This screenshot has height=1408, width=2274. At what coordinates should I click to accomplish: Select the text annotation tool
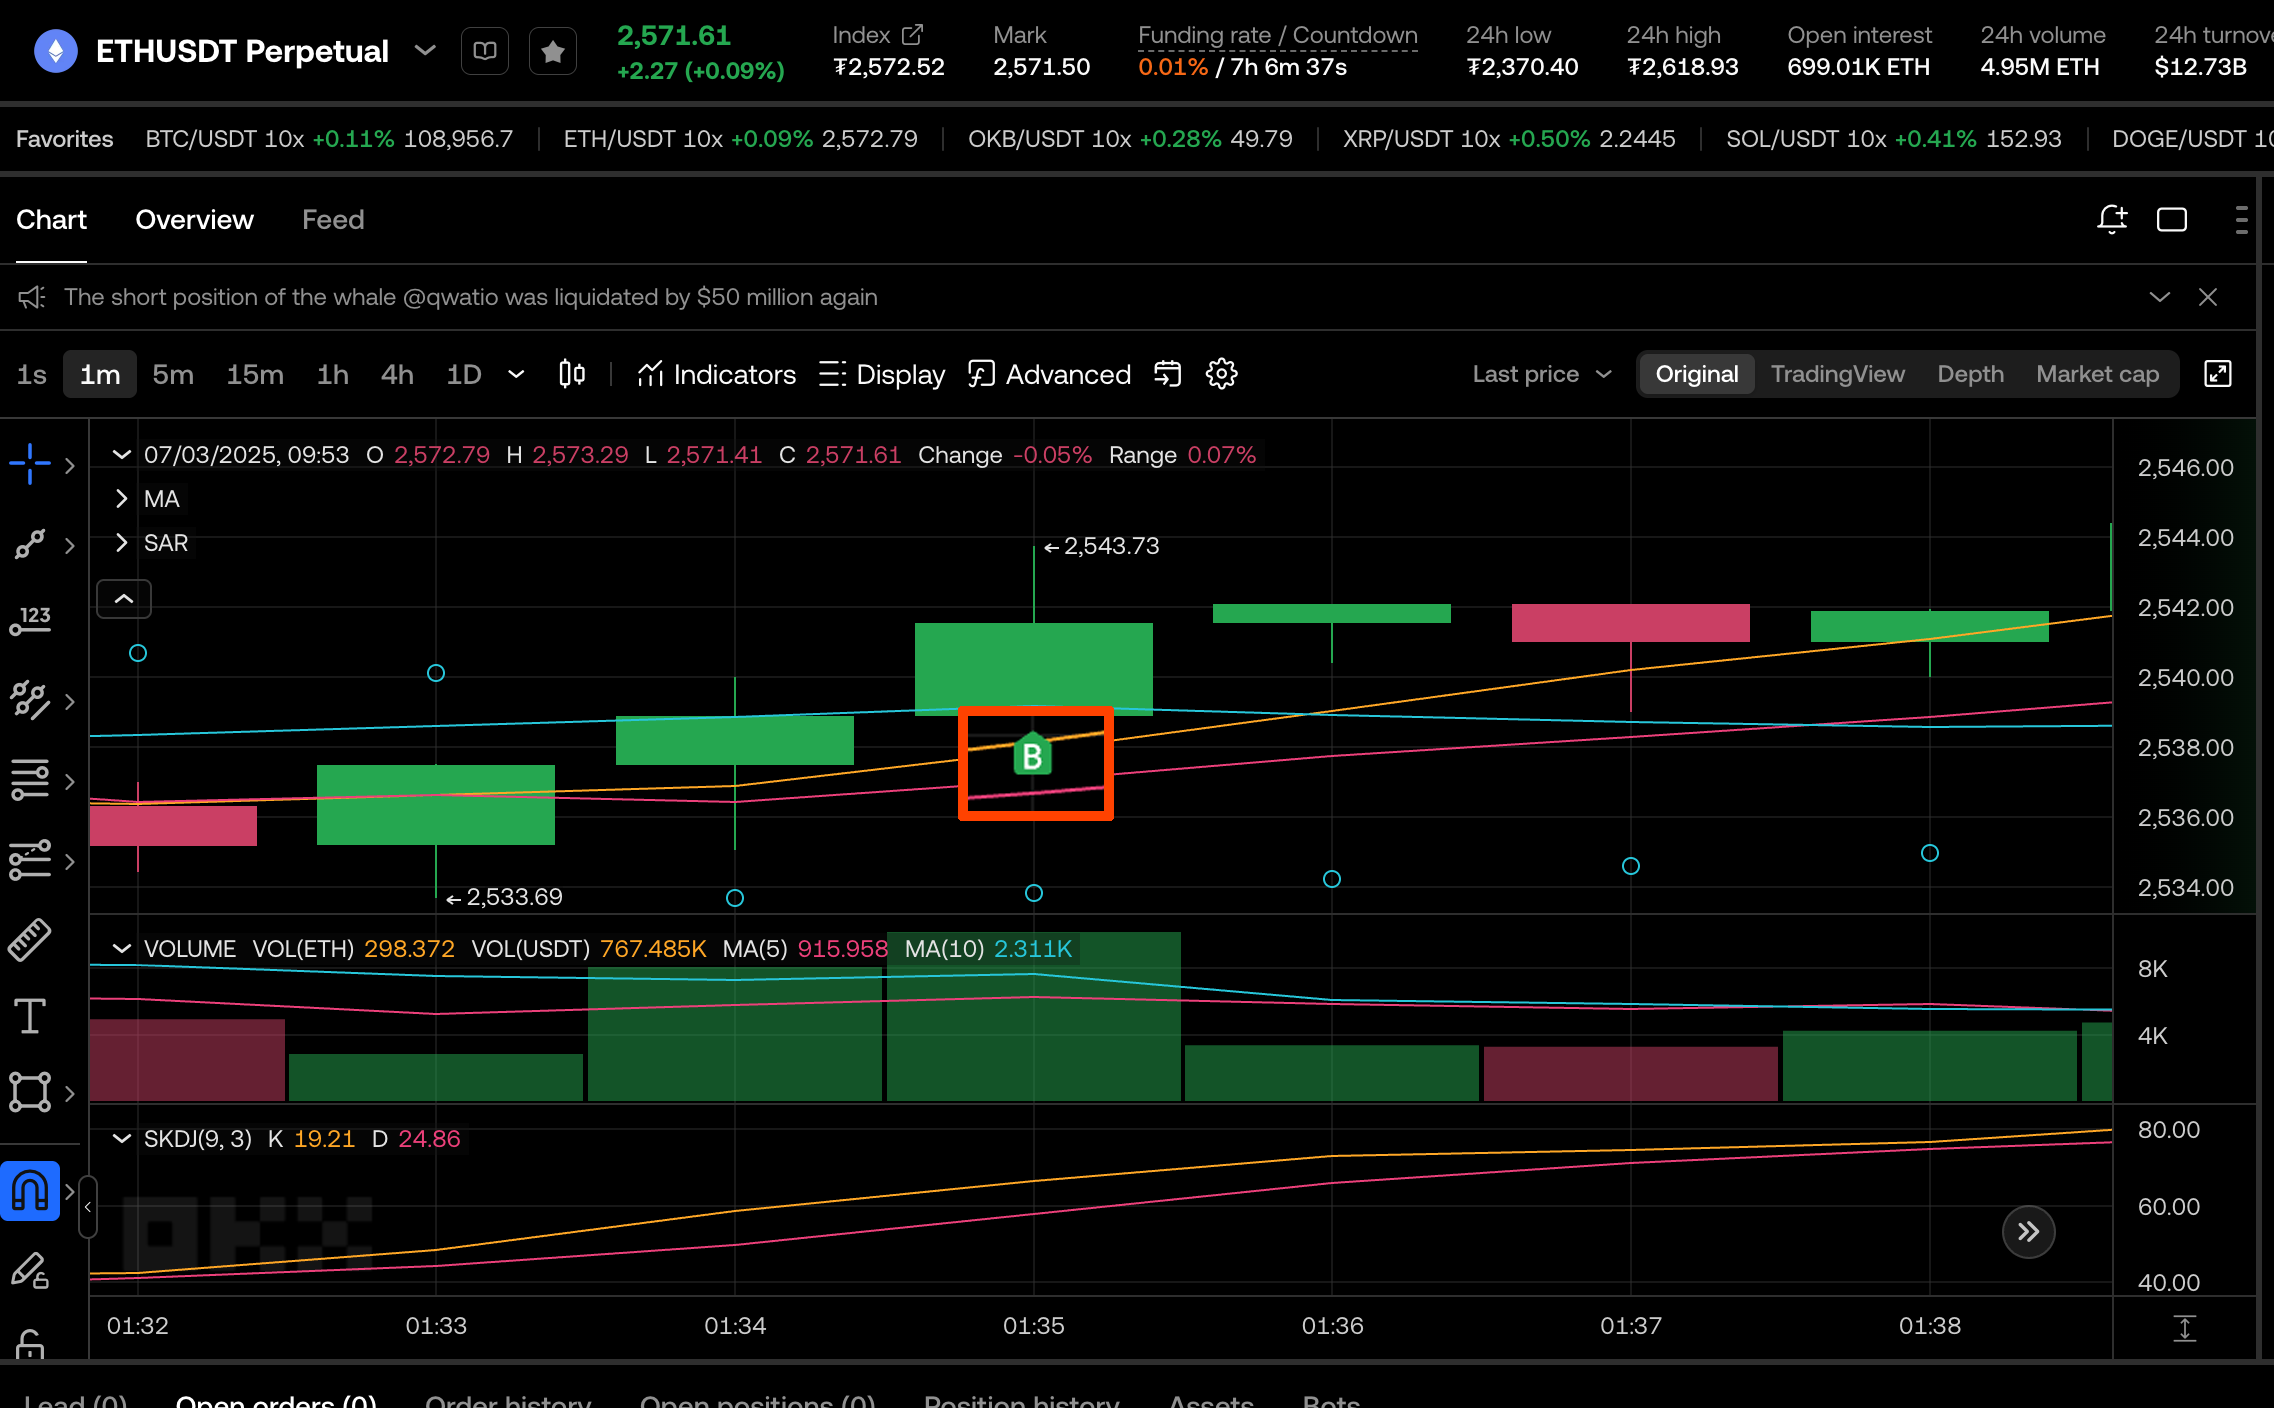pyautogui.click(x=30, y=1016)
